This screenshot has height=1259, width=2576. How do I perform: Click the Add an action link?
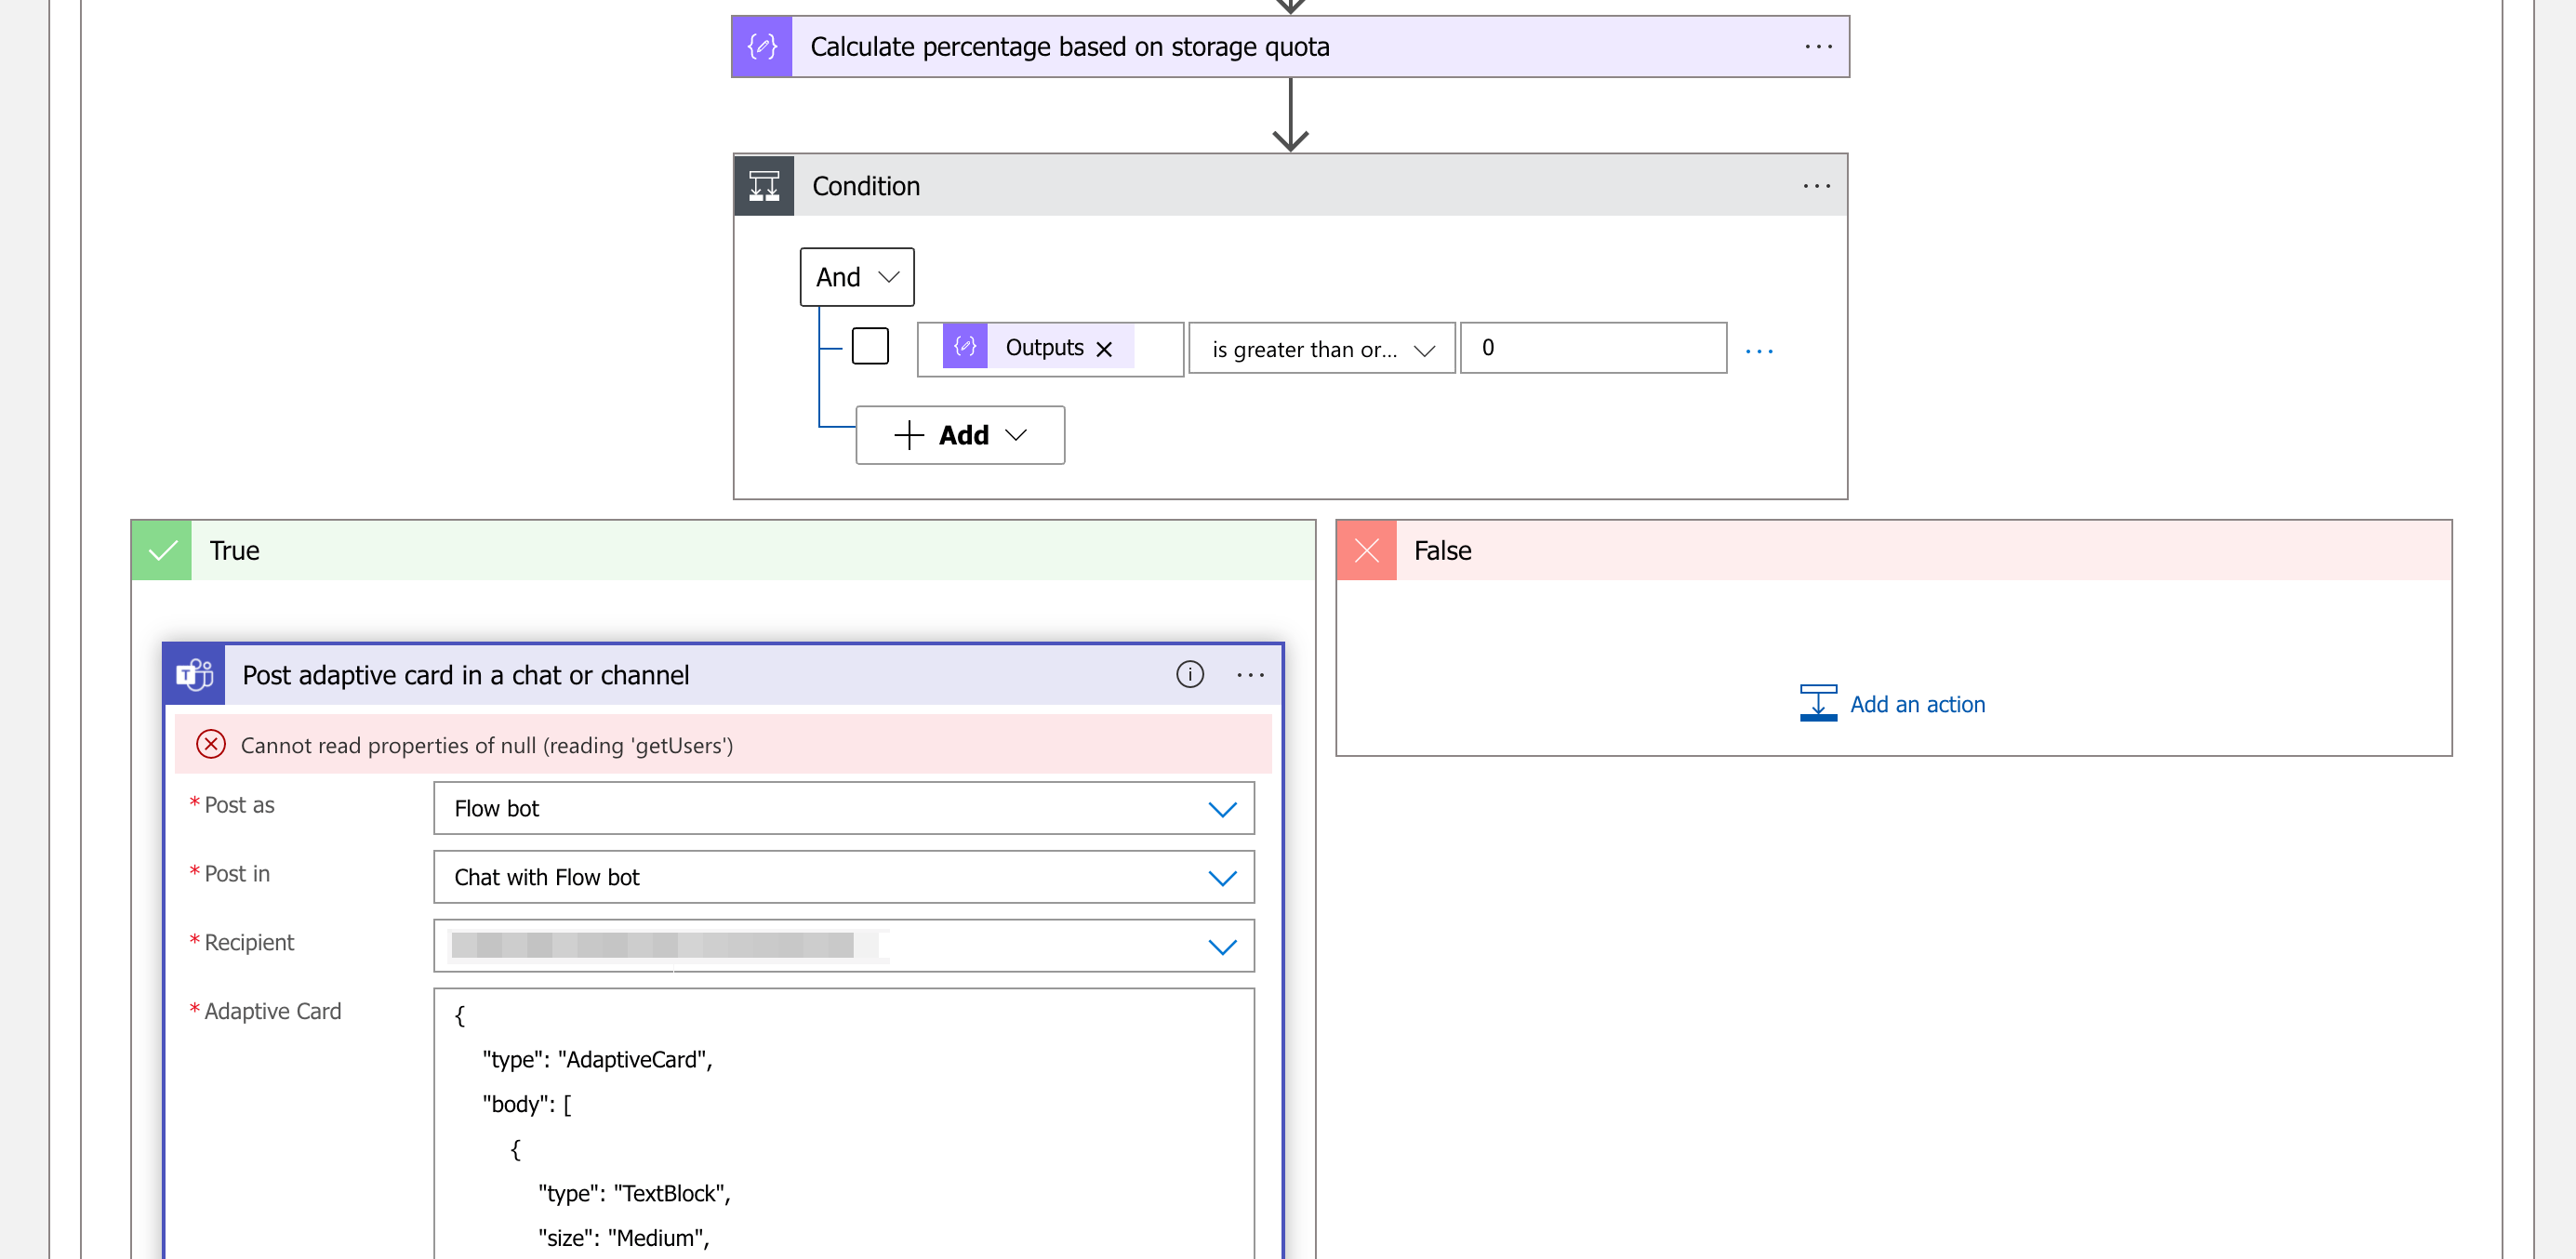[1918, 704]
